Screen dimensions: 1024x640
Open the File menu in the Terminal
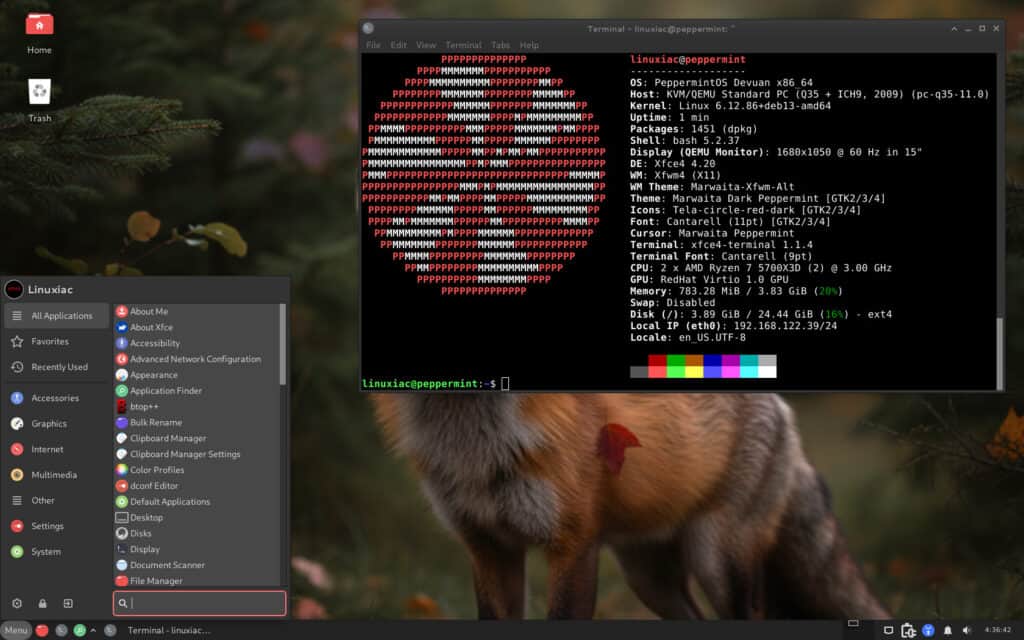pos(374,45)
